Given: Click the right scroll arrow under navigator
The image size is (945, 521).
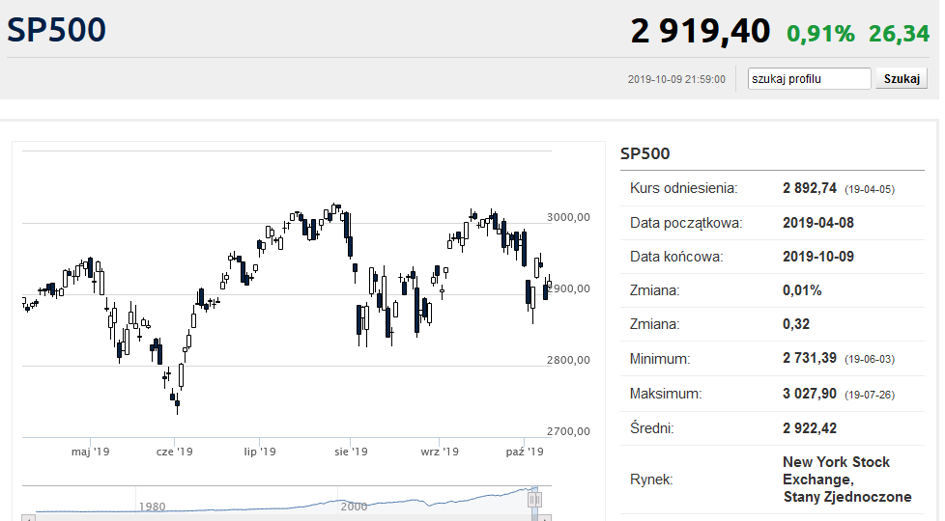Looking at the screenshot, I should click(x=544, y=518).
